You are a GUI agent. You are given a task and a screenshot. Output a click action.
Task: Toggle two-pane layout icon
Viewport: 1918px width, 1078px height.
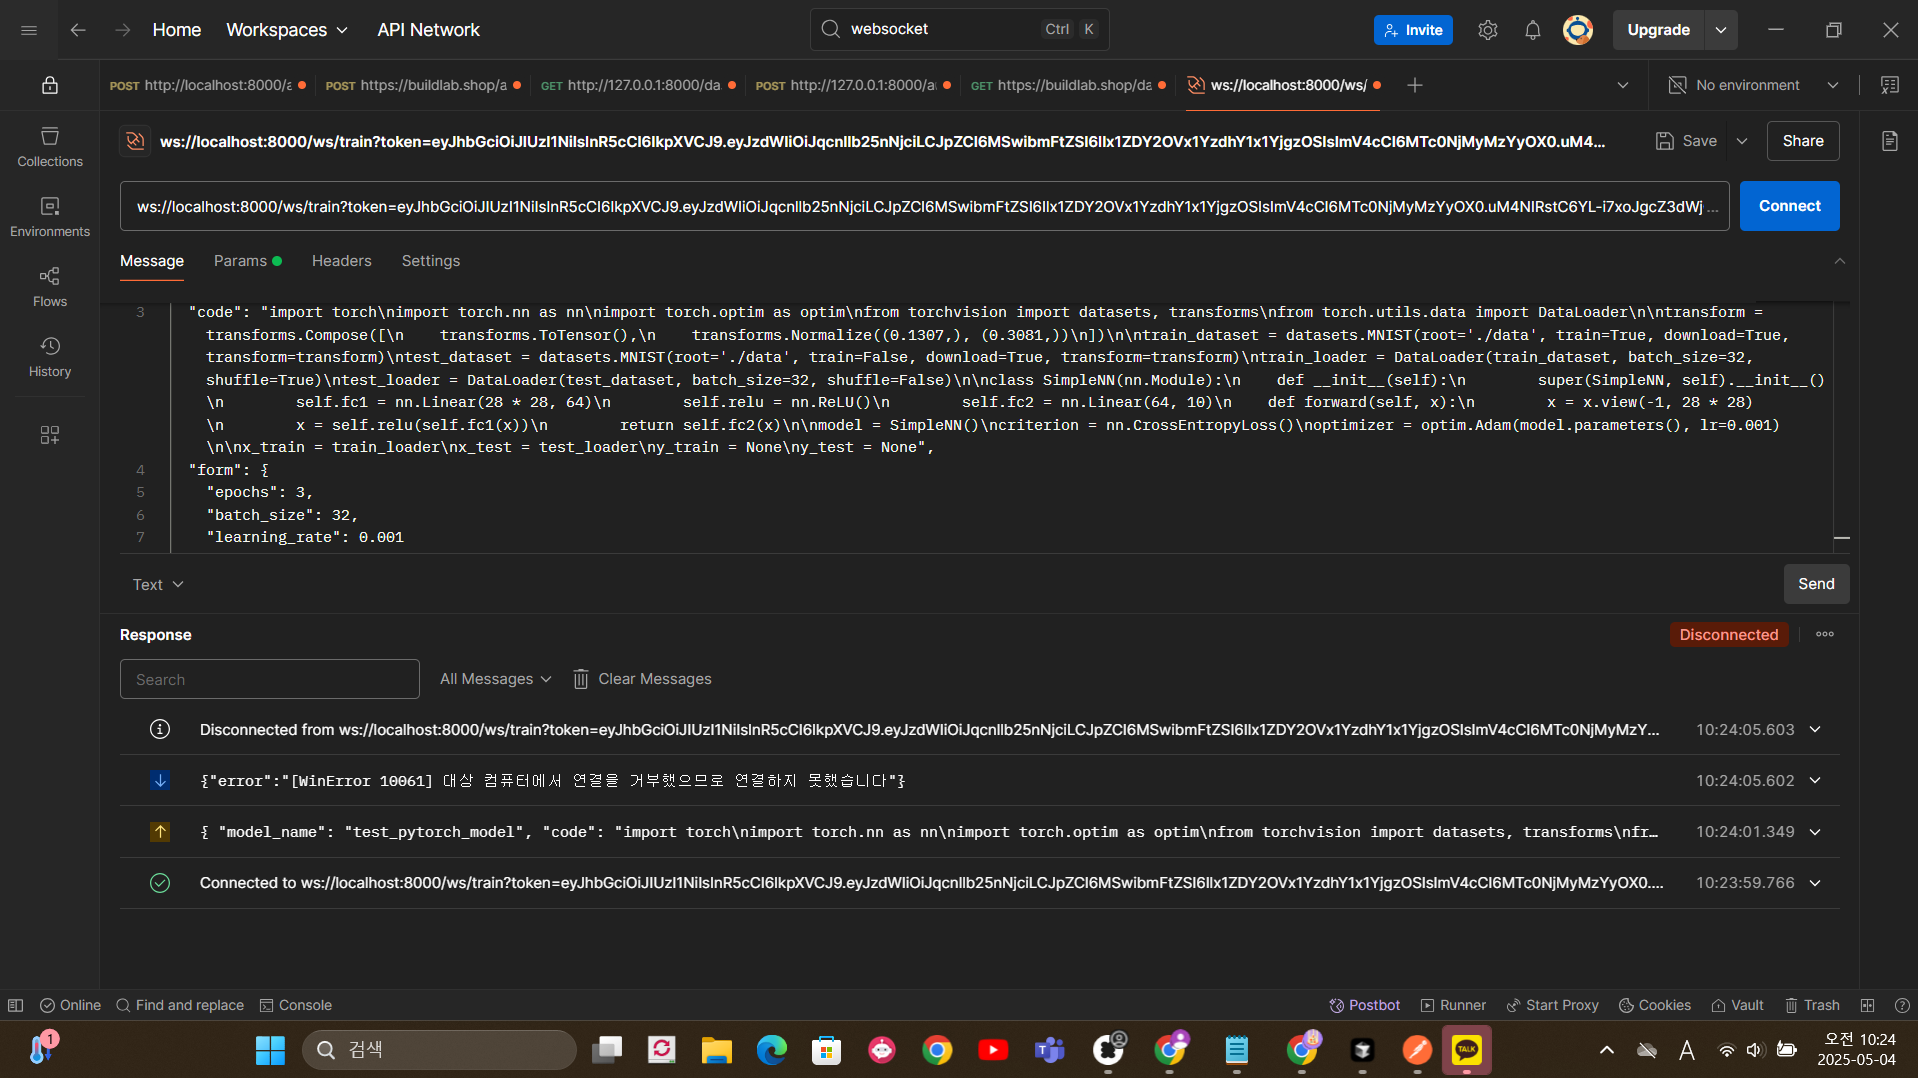tap(1867, 1005)
